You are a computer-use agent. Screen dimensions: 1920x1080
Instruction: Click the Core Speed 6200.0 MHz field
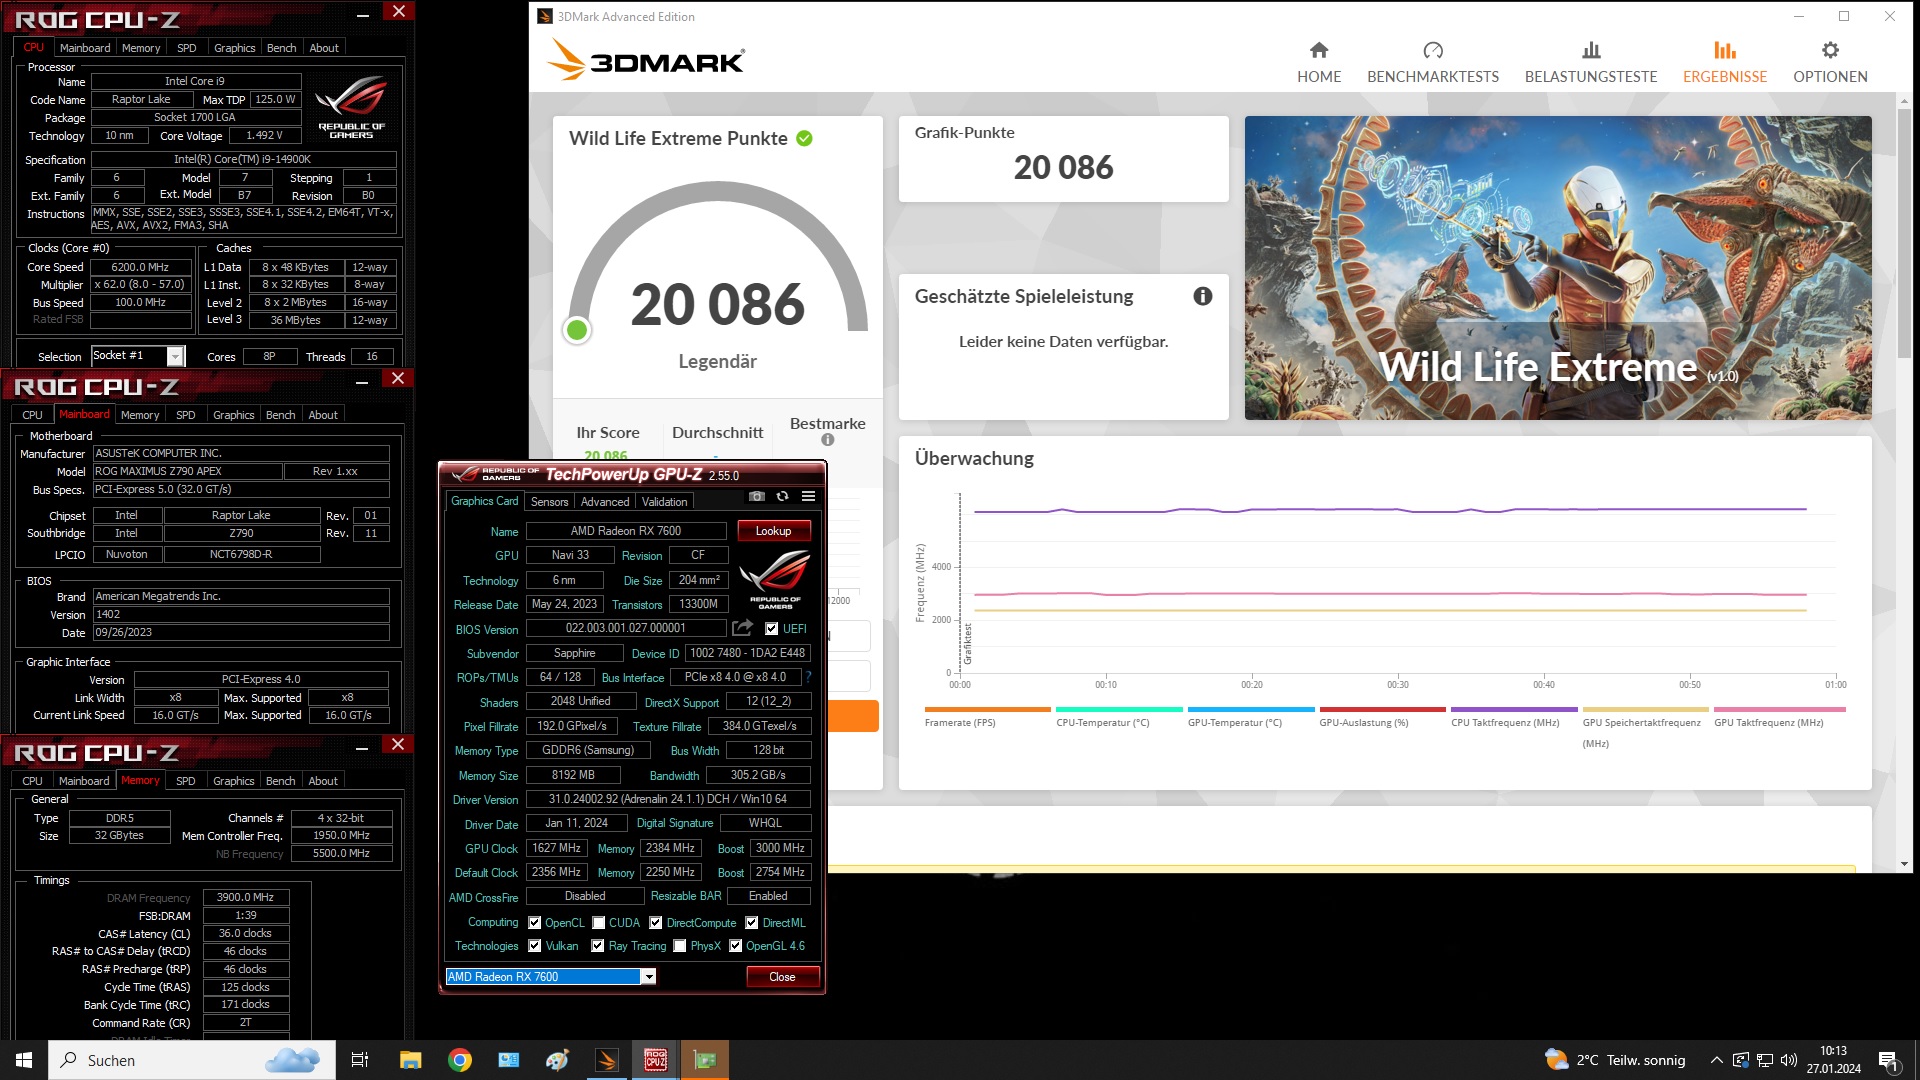(x=141, y=267)
